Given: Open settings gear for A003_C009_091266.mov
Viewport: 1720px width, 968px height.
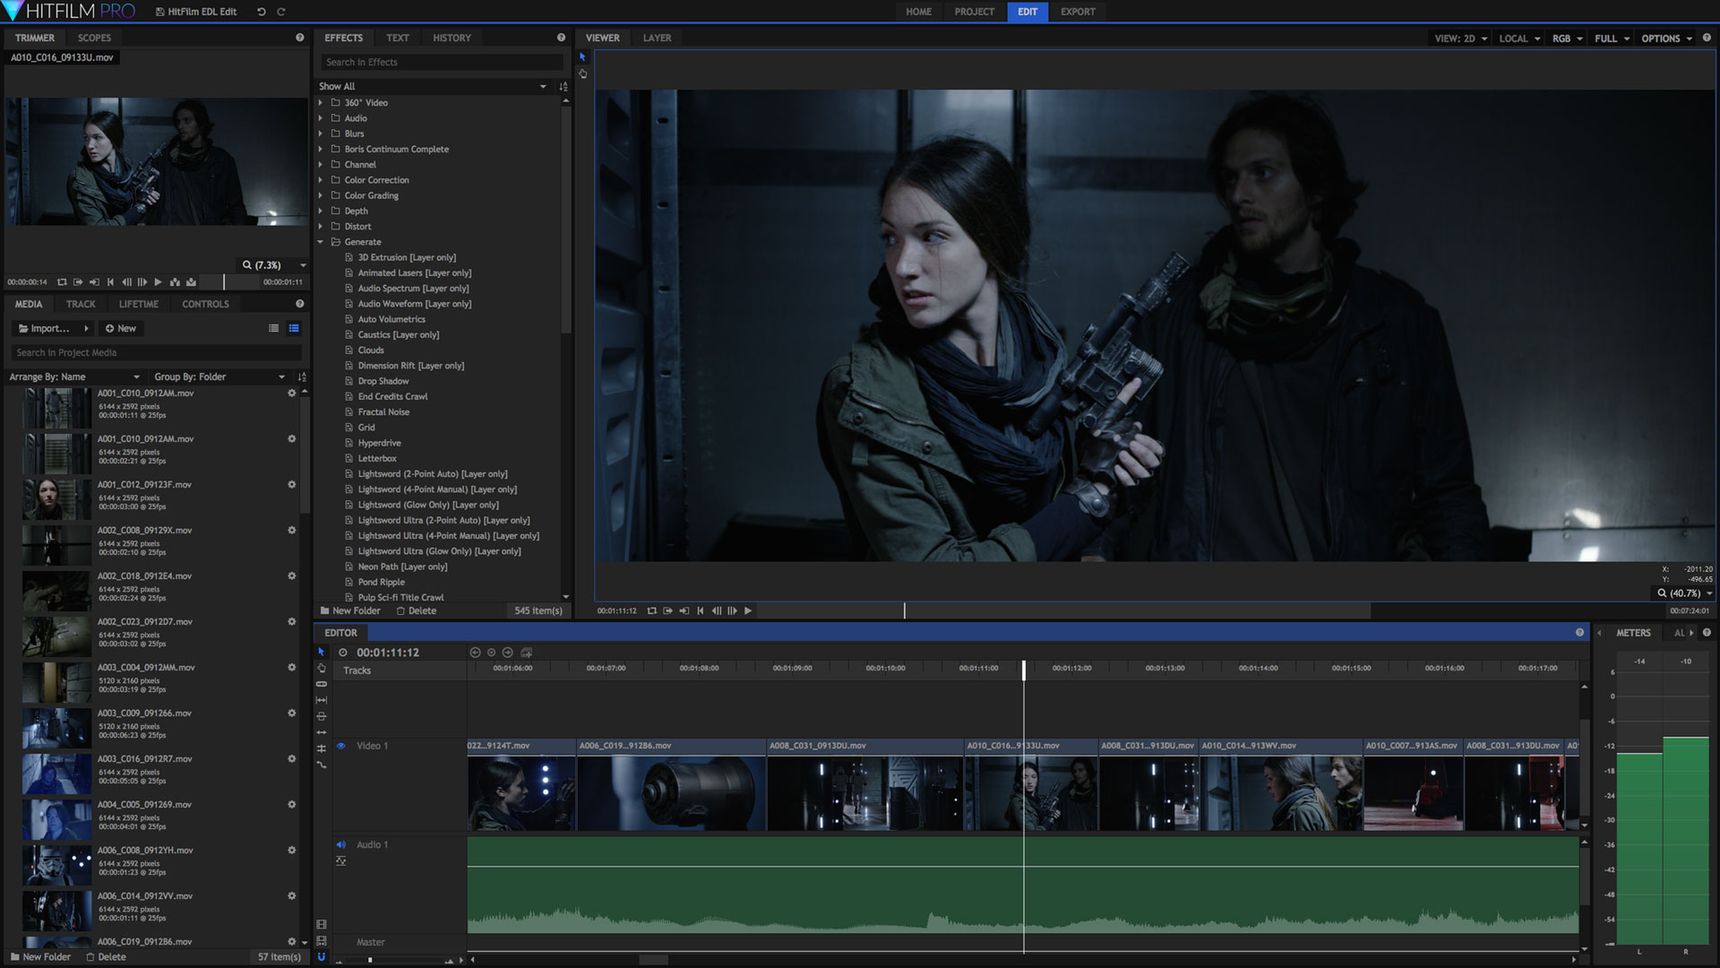Looking at the screenshot, I should tap(292, 713).
